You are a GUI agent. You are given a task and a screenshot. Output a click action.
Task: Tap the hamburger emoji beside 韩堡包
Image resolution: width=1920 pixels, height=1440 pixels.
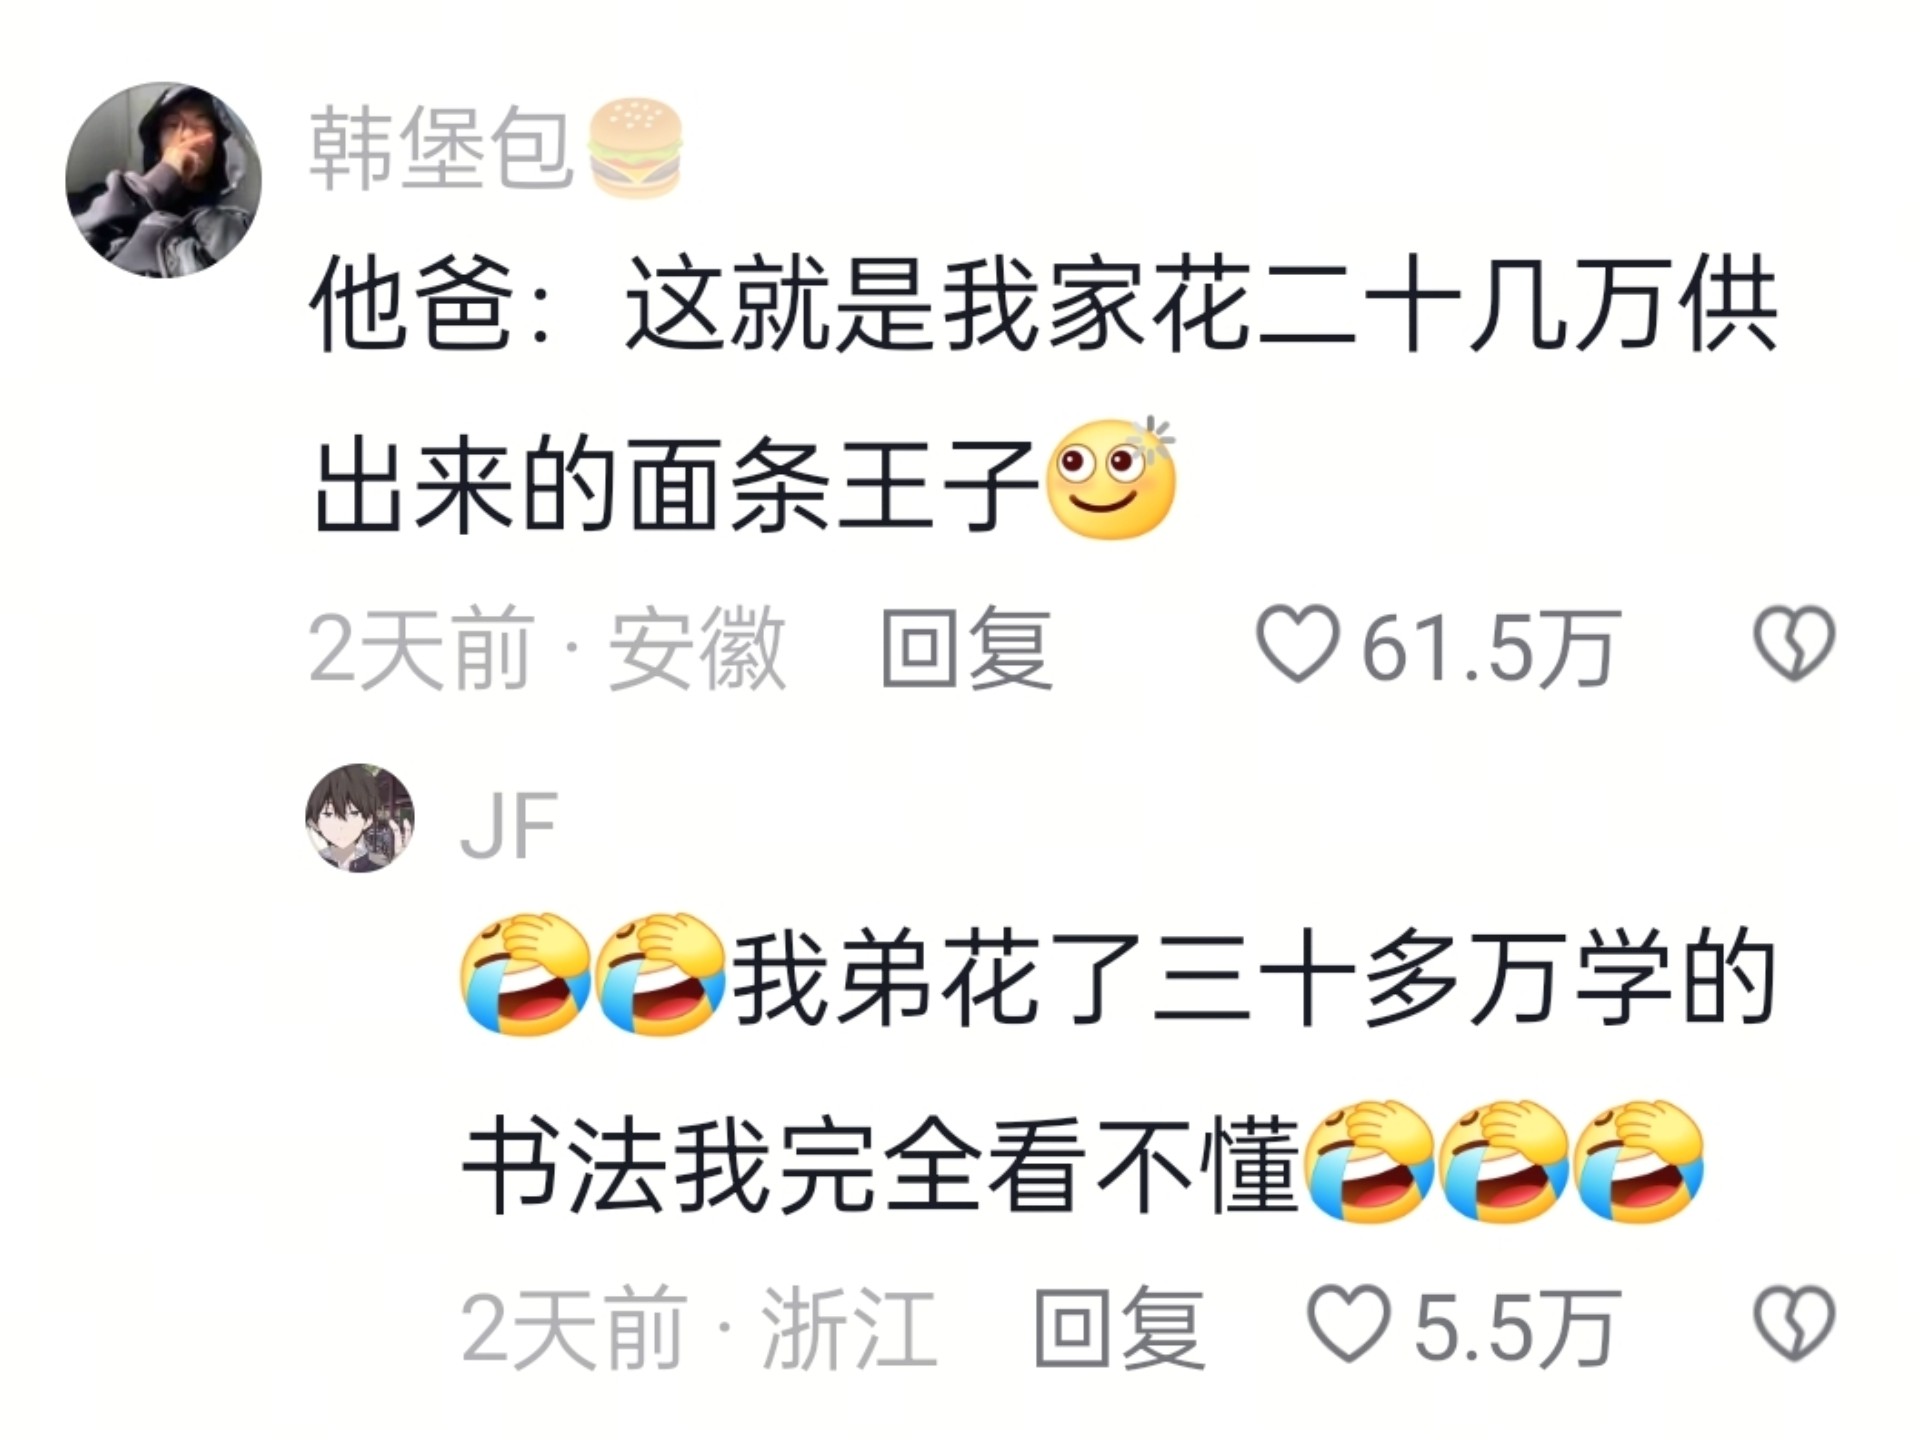pos(634,147)
